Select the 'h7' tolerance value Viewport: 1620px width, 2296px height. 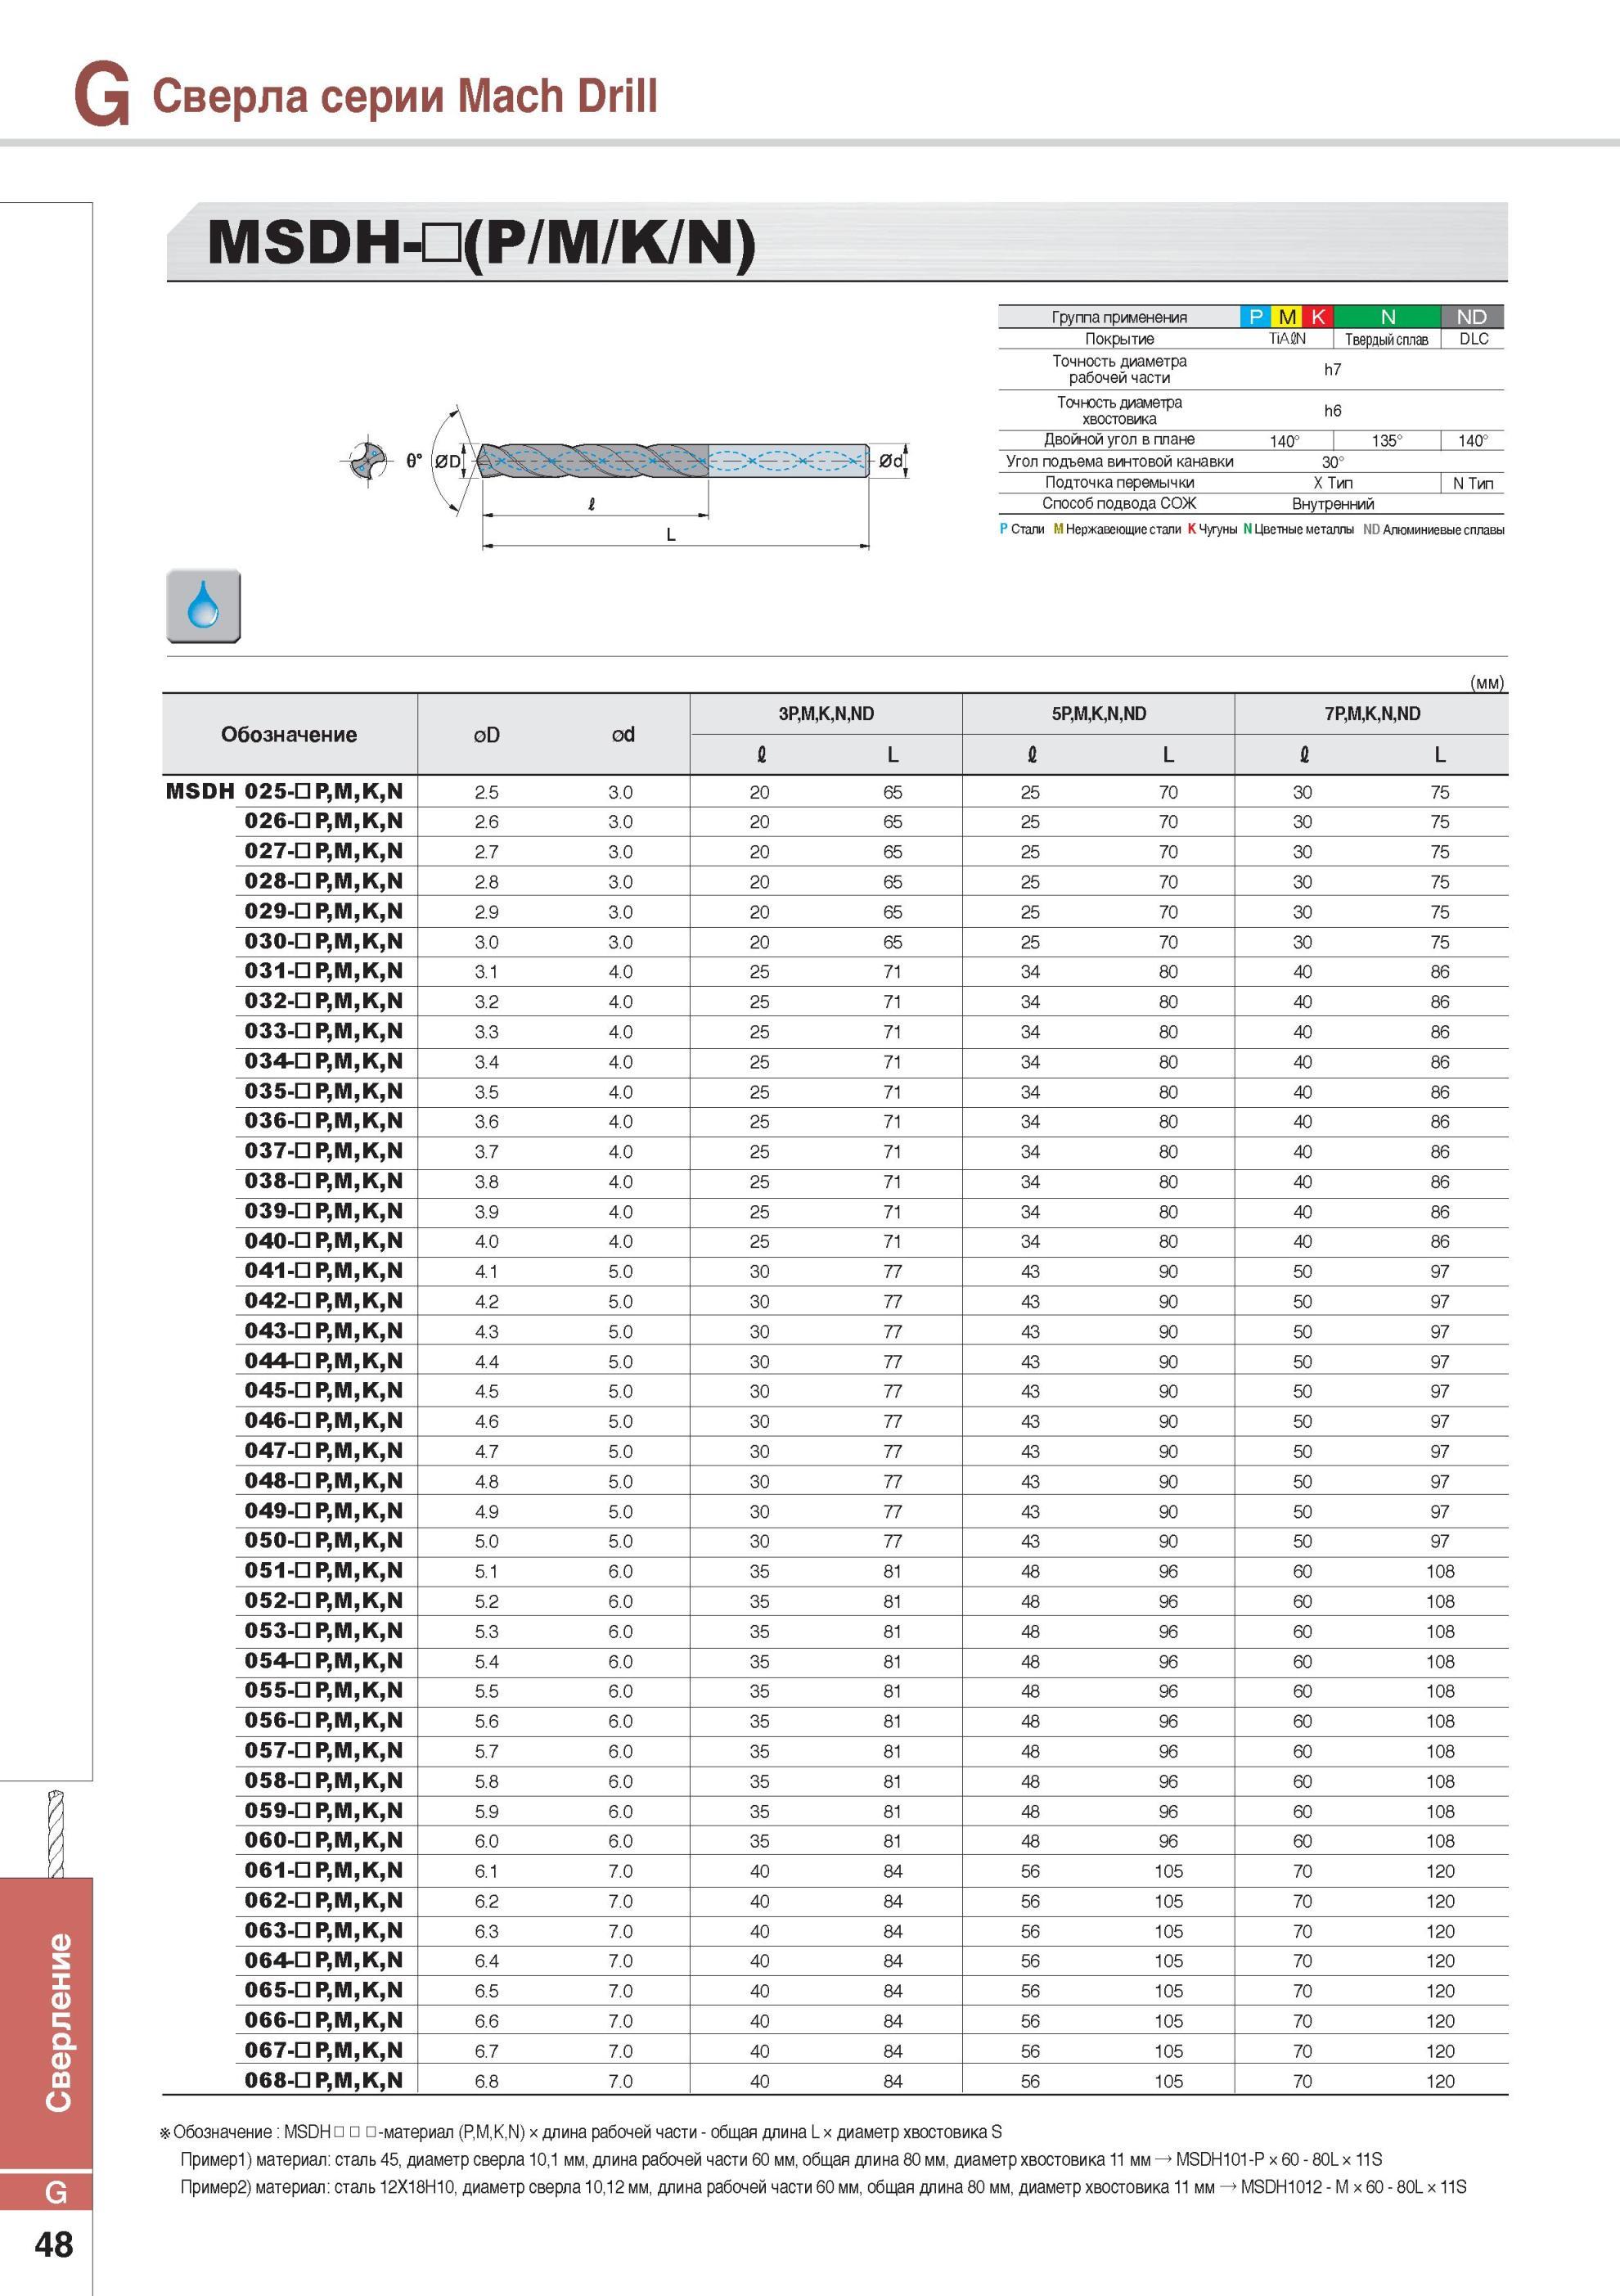tap(1332, 369)
